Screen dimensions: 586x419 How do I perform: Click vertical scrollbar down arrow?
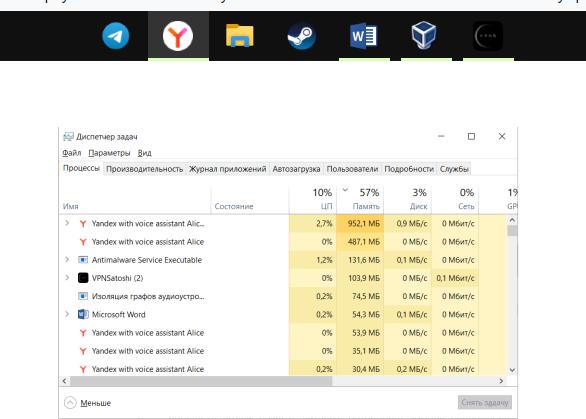click(512, 370)
